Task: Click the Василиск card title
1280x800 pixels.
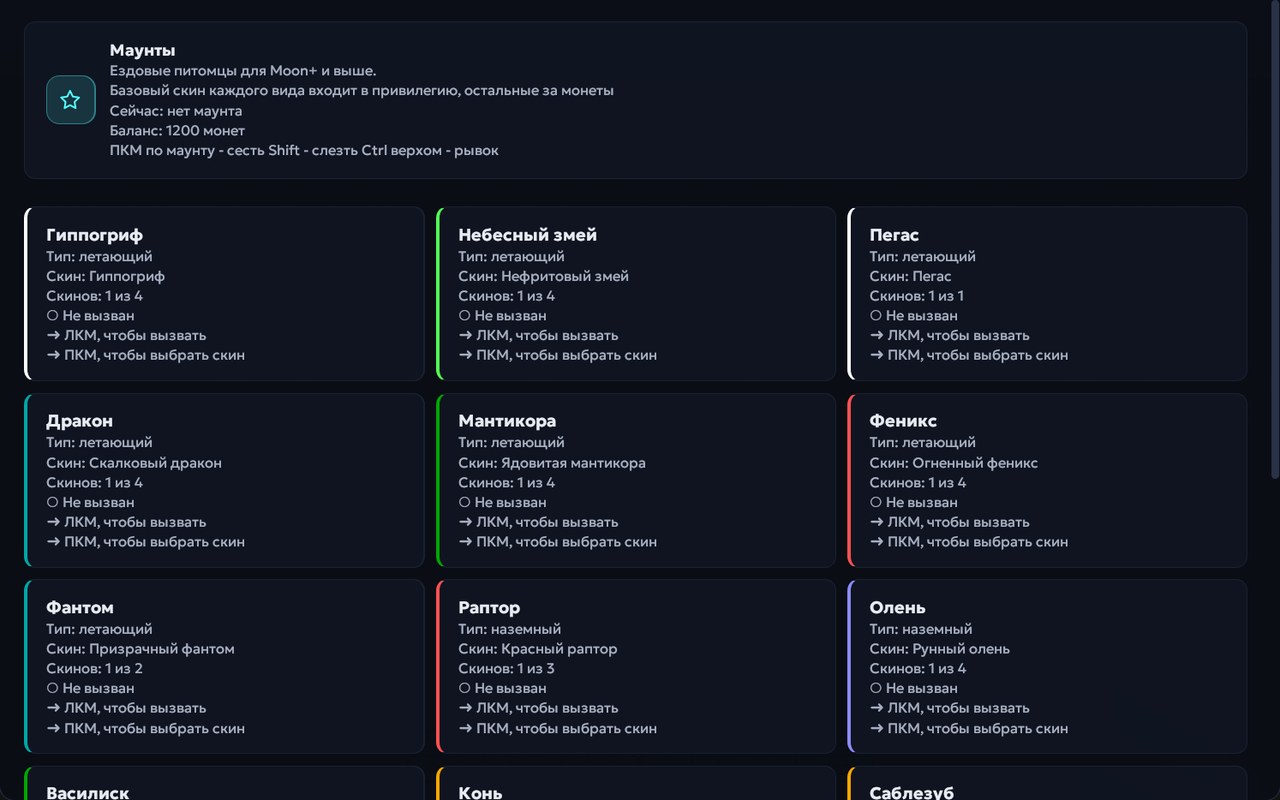Action: 88,792
